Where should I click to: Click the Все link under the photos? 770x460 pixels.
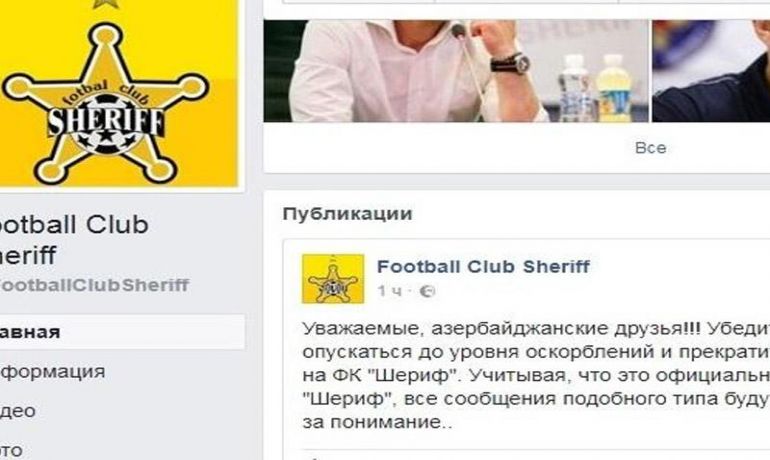(x=651, y=148)
